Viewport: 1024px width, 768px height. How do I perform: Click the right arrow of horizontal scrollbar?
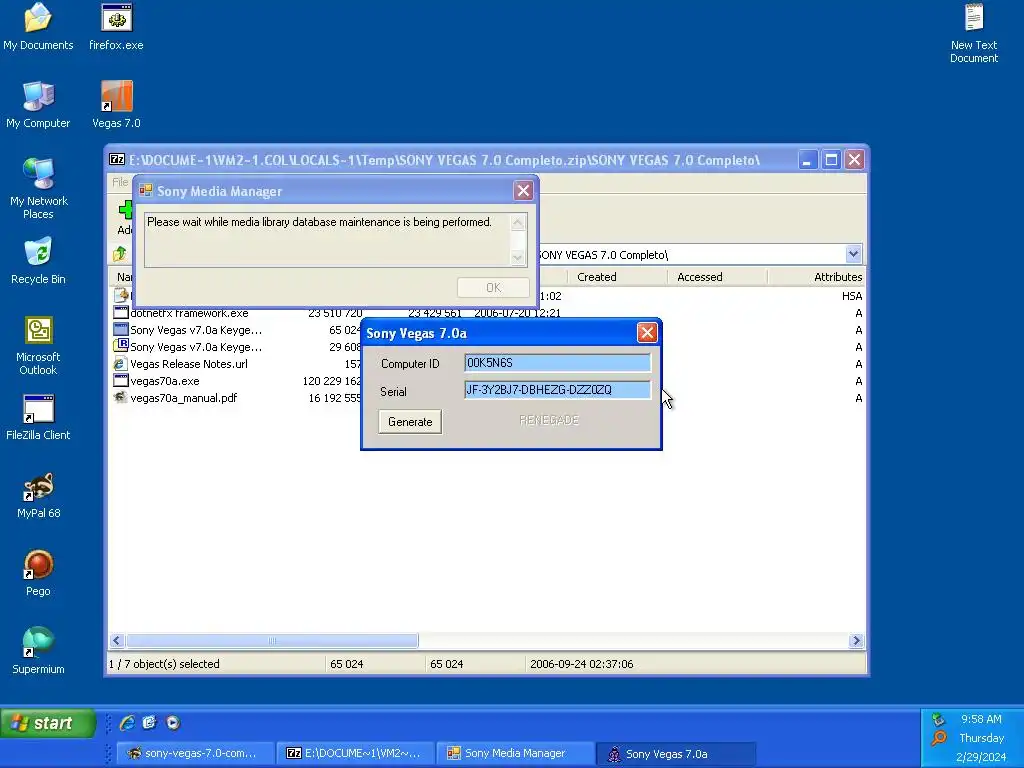coord(856,641)
